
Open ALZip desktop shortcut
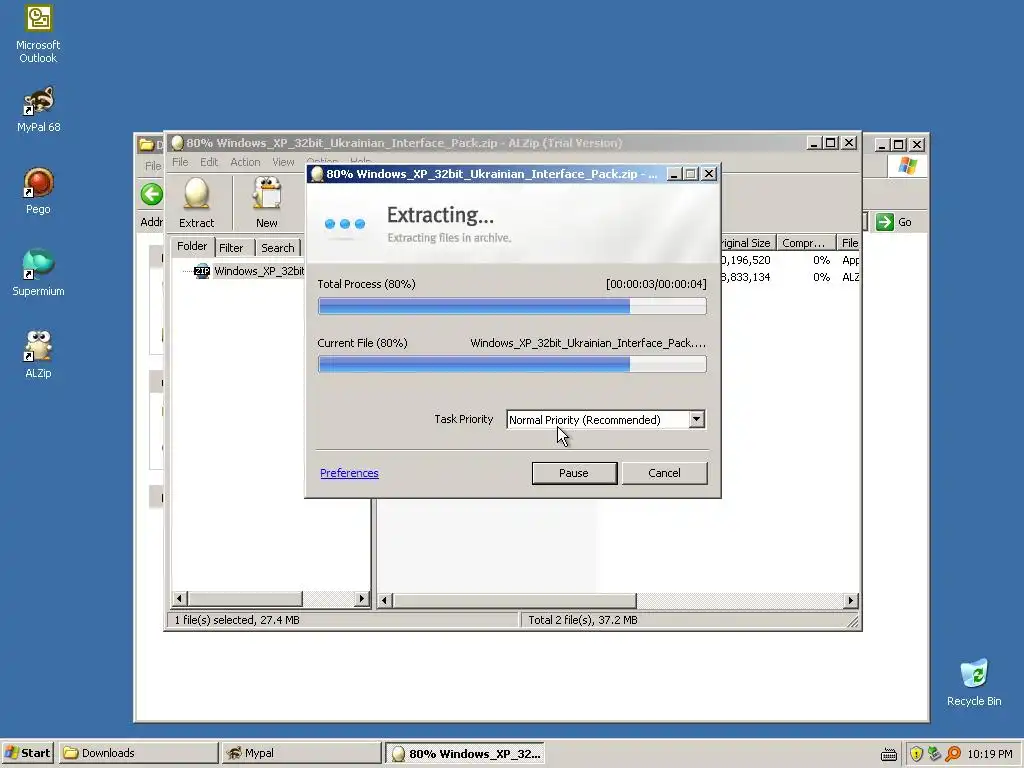point(38,355)
